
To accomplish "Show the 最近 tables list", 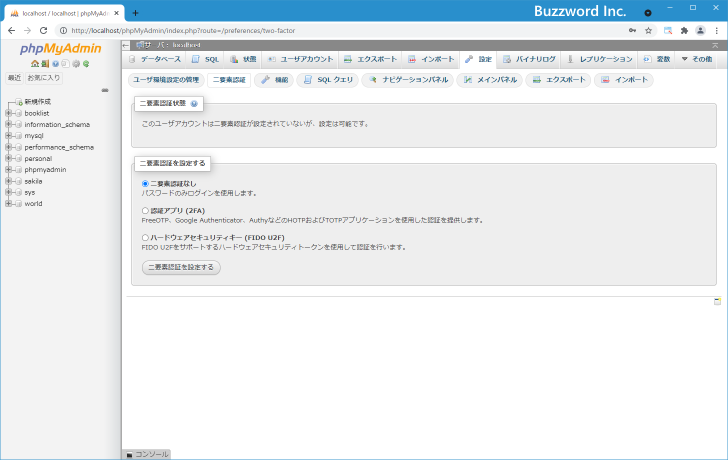I will (14, 78).
